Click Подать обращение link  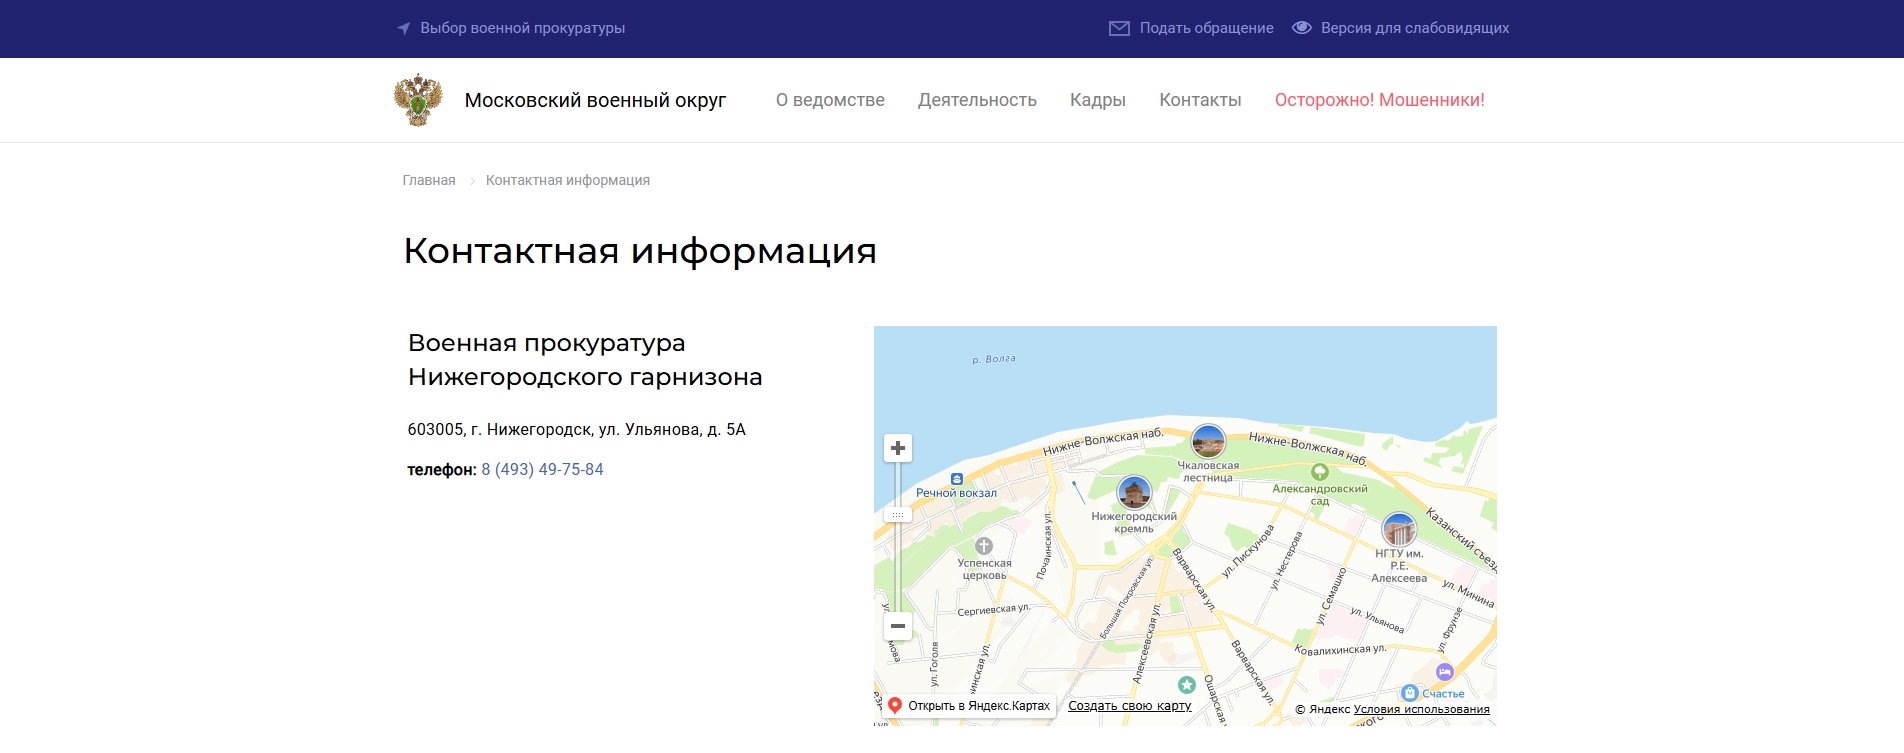[1192, 28]
